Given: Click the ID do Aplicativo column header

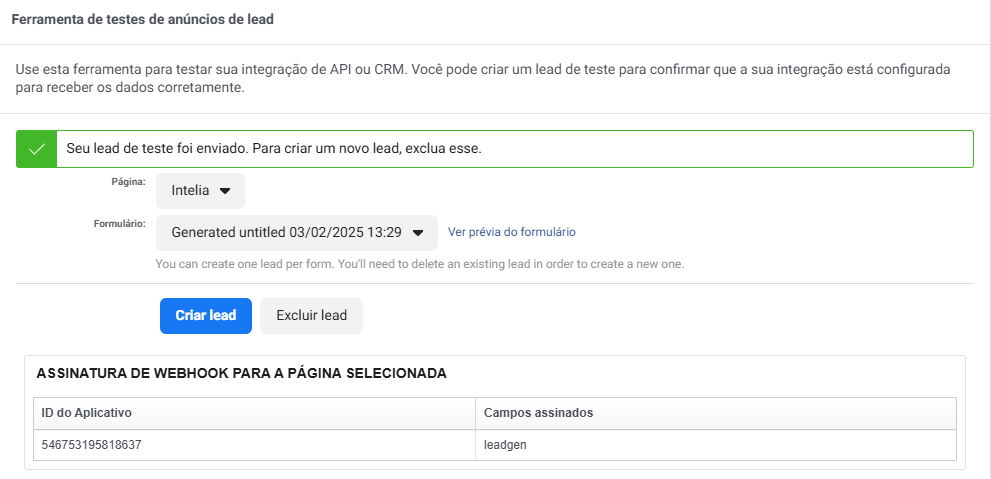Looking at the screenshot, I should 87,413.
